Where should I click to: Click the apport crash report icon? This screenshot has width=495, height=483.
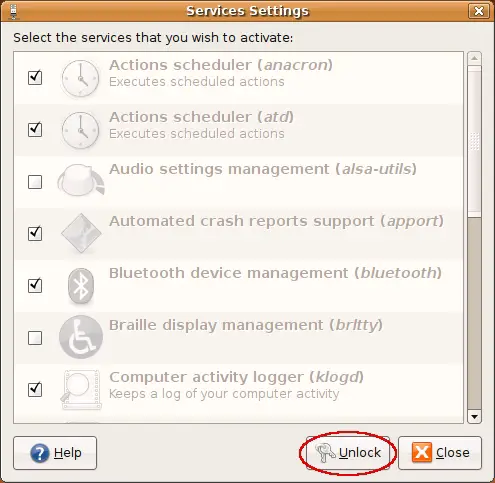click(x=81, y=233)
